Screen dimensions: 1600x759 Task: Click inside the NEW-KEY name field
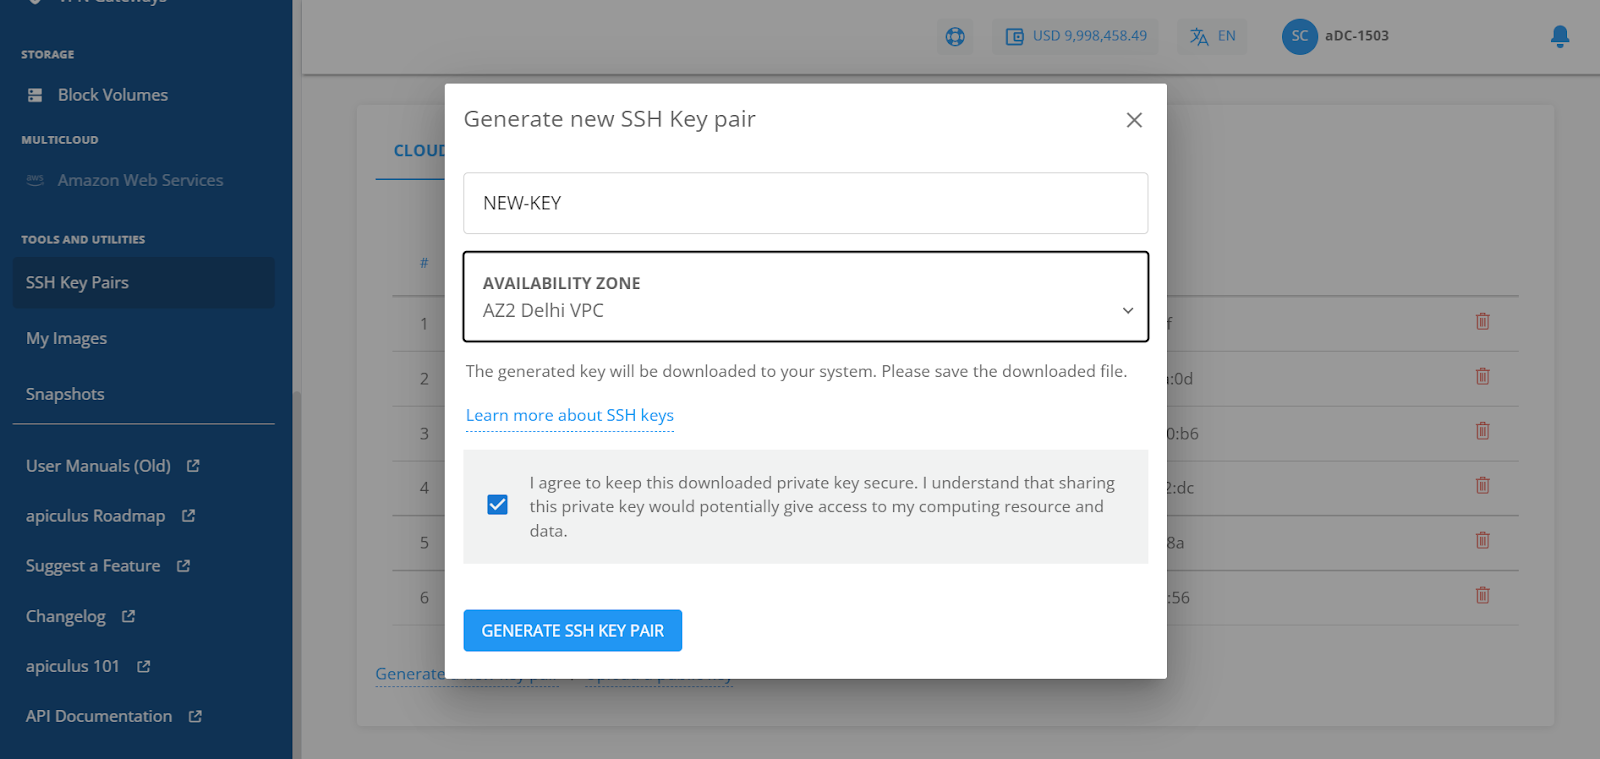805,203
